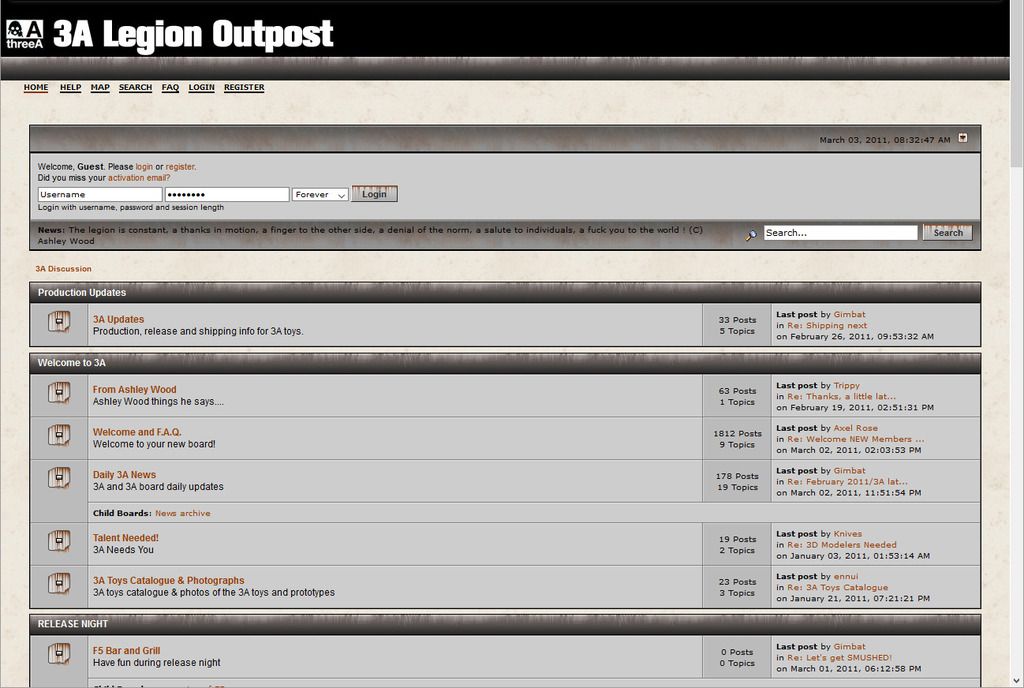The height and width of the screenshot is (688, 1024).
Task: Open the Re: Let's get SMUSHED! post
Action: (x=839, y=658)
